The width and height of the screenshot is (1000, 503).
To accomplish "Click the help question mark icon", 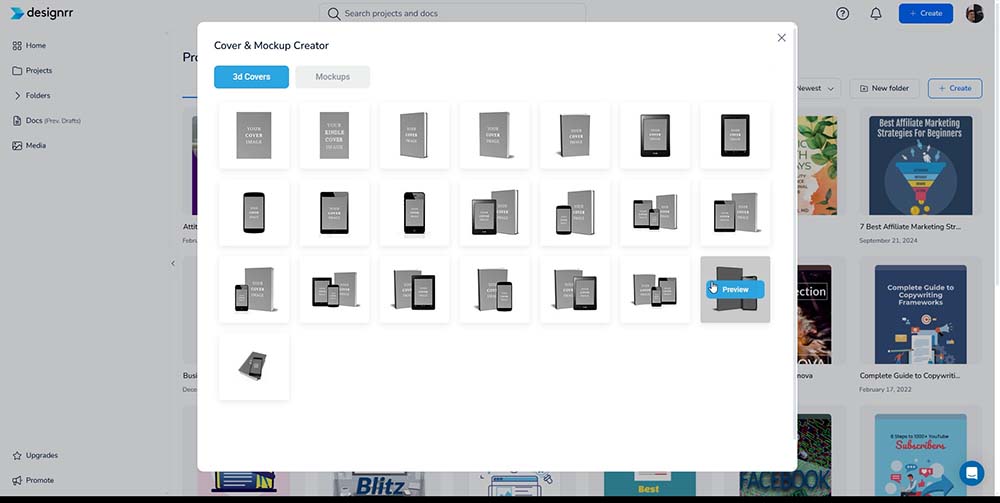I will [842, 13].
